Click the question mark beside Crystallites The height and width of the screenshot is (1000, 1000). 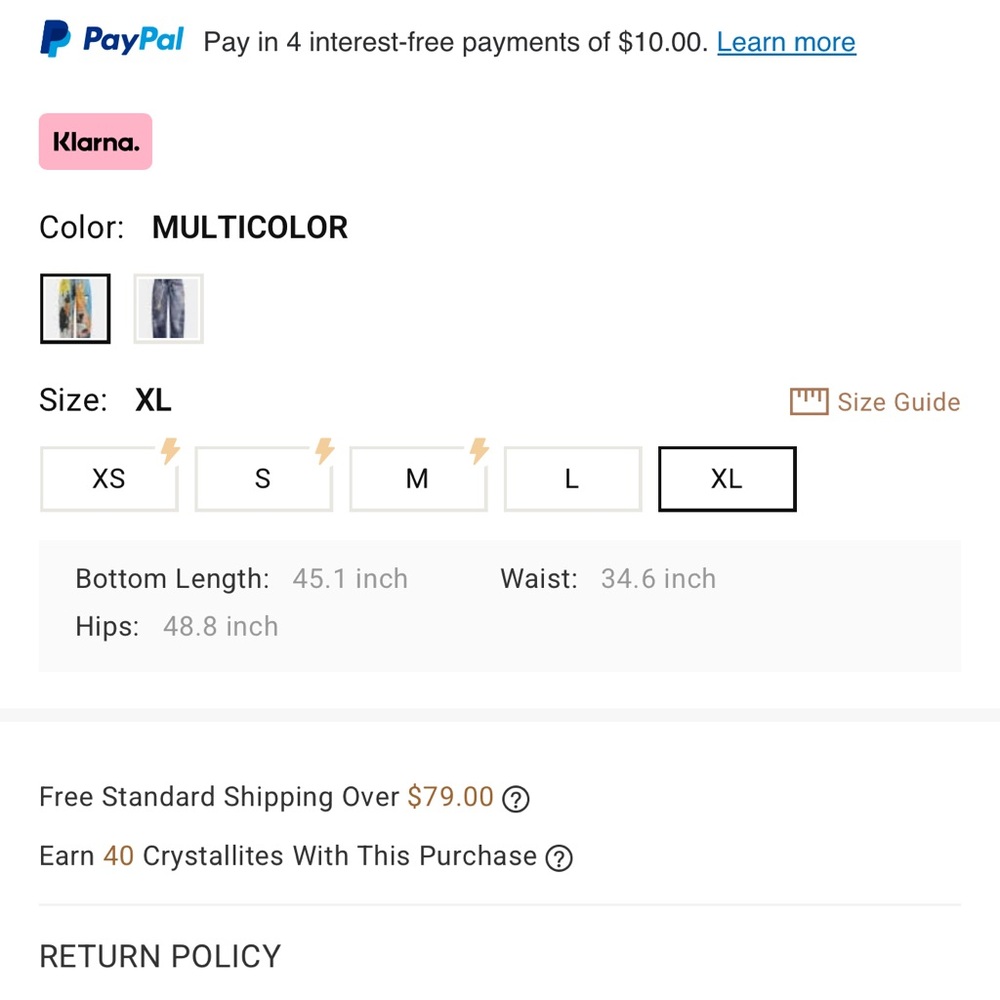[560, 858]
